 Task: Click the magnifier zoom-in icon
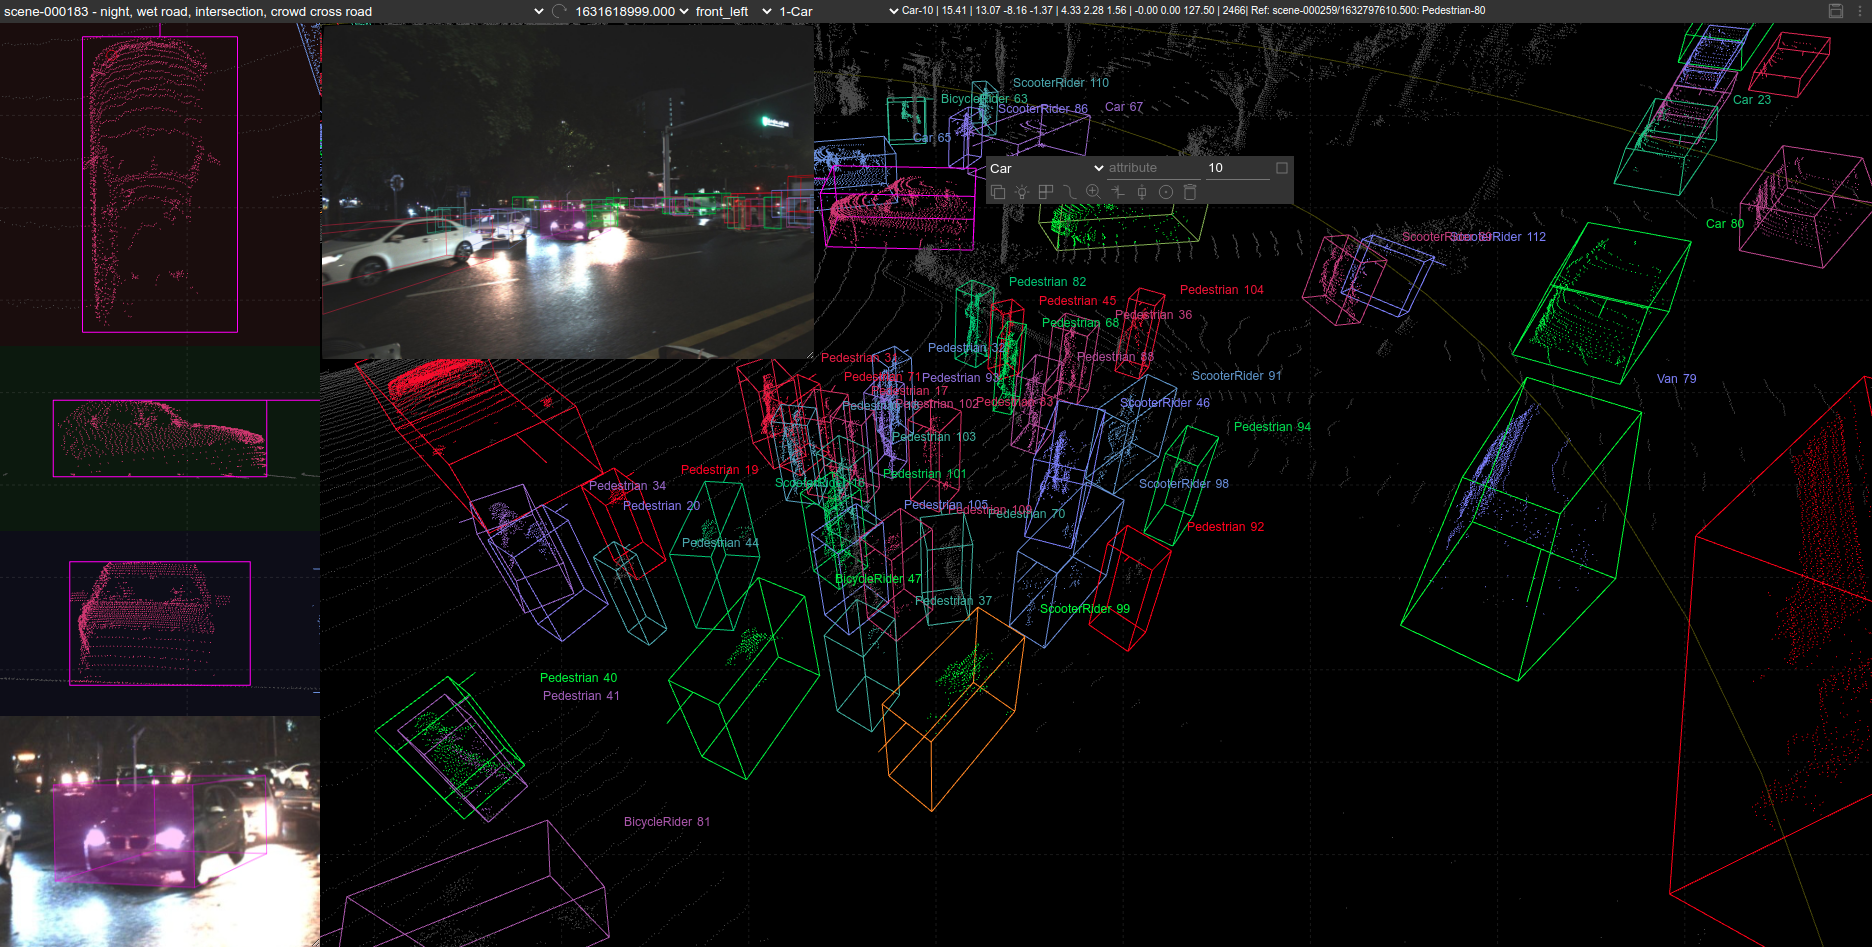pos(1093,192)
